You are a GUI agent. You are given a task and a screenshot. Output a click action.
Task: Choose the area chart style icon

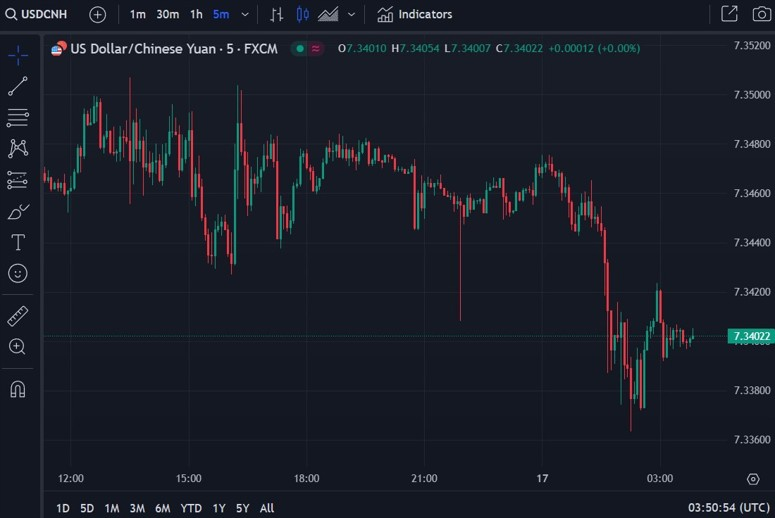(x=328, y=14)
